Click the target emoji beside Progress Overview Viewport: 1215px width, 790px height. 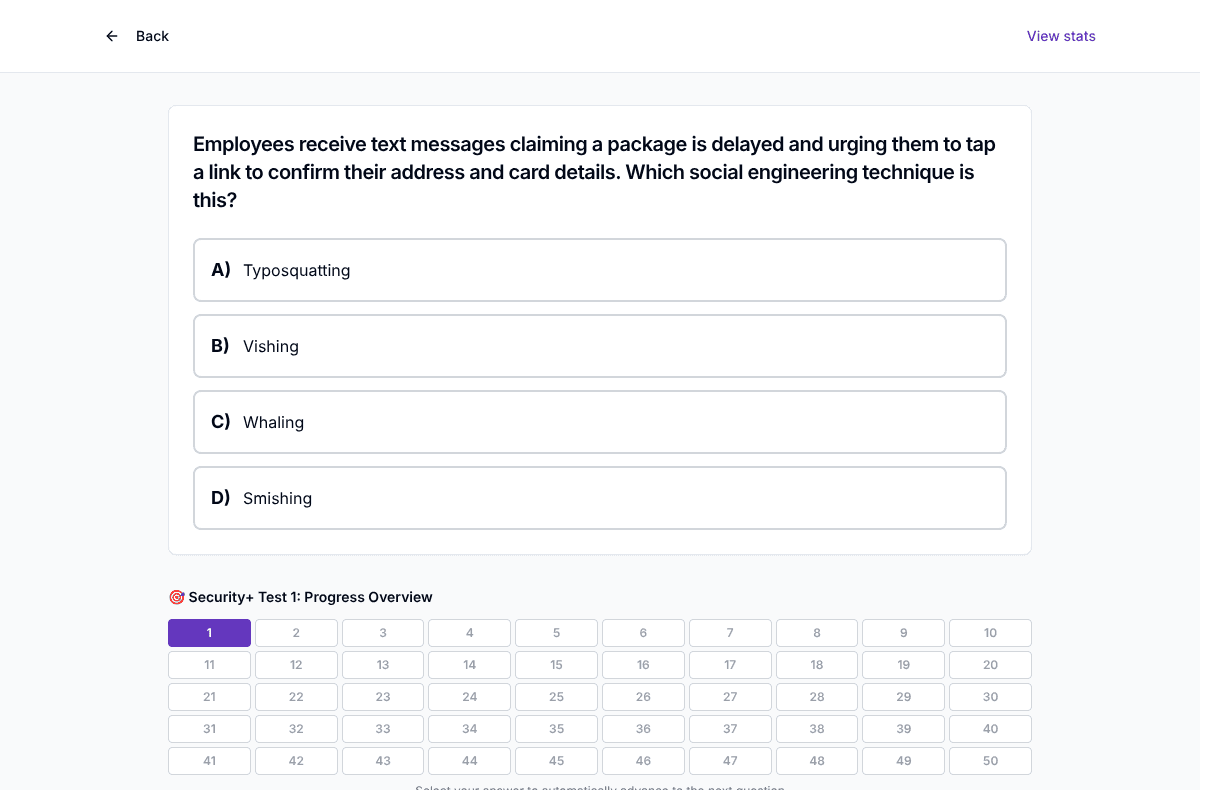(176, 597)
